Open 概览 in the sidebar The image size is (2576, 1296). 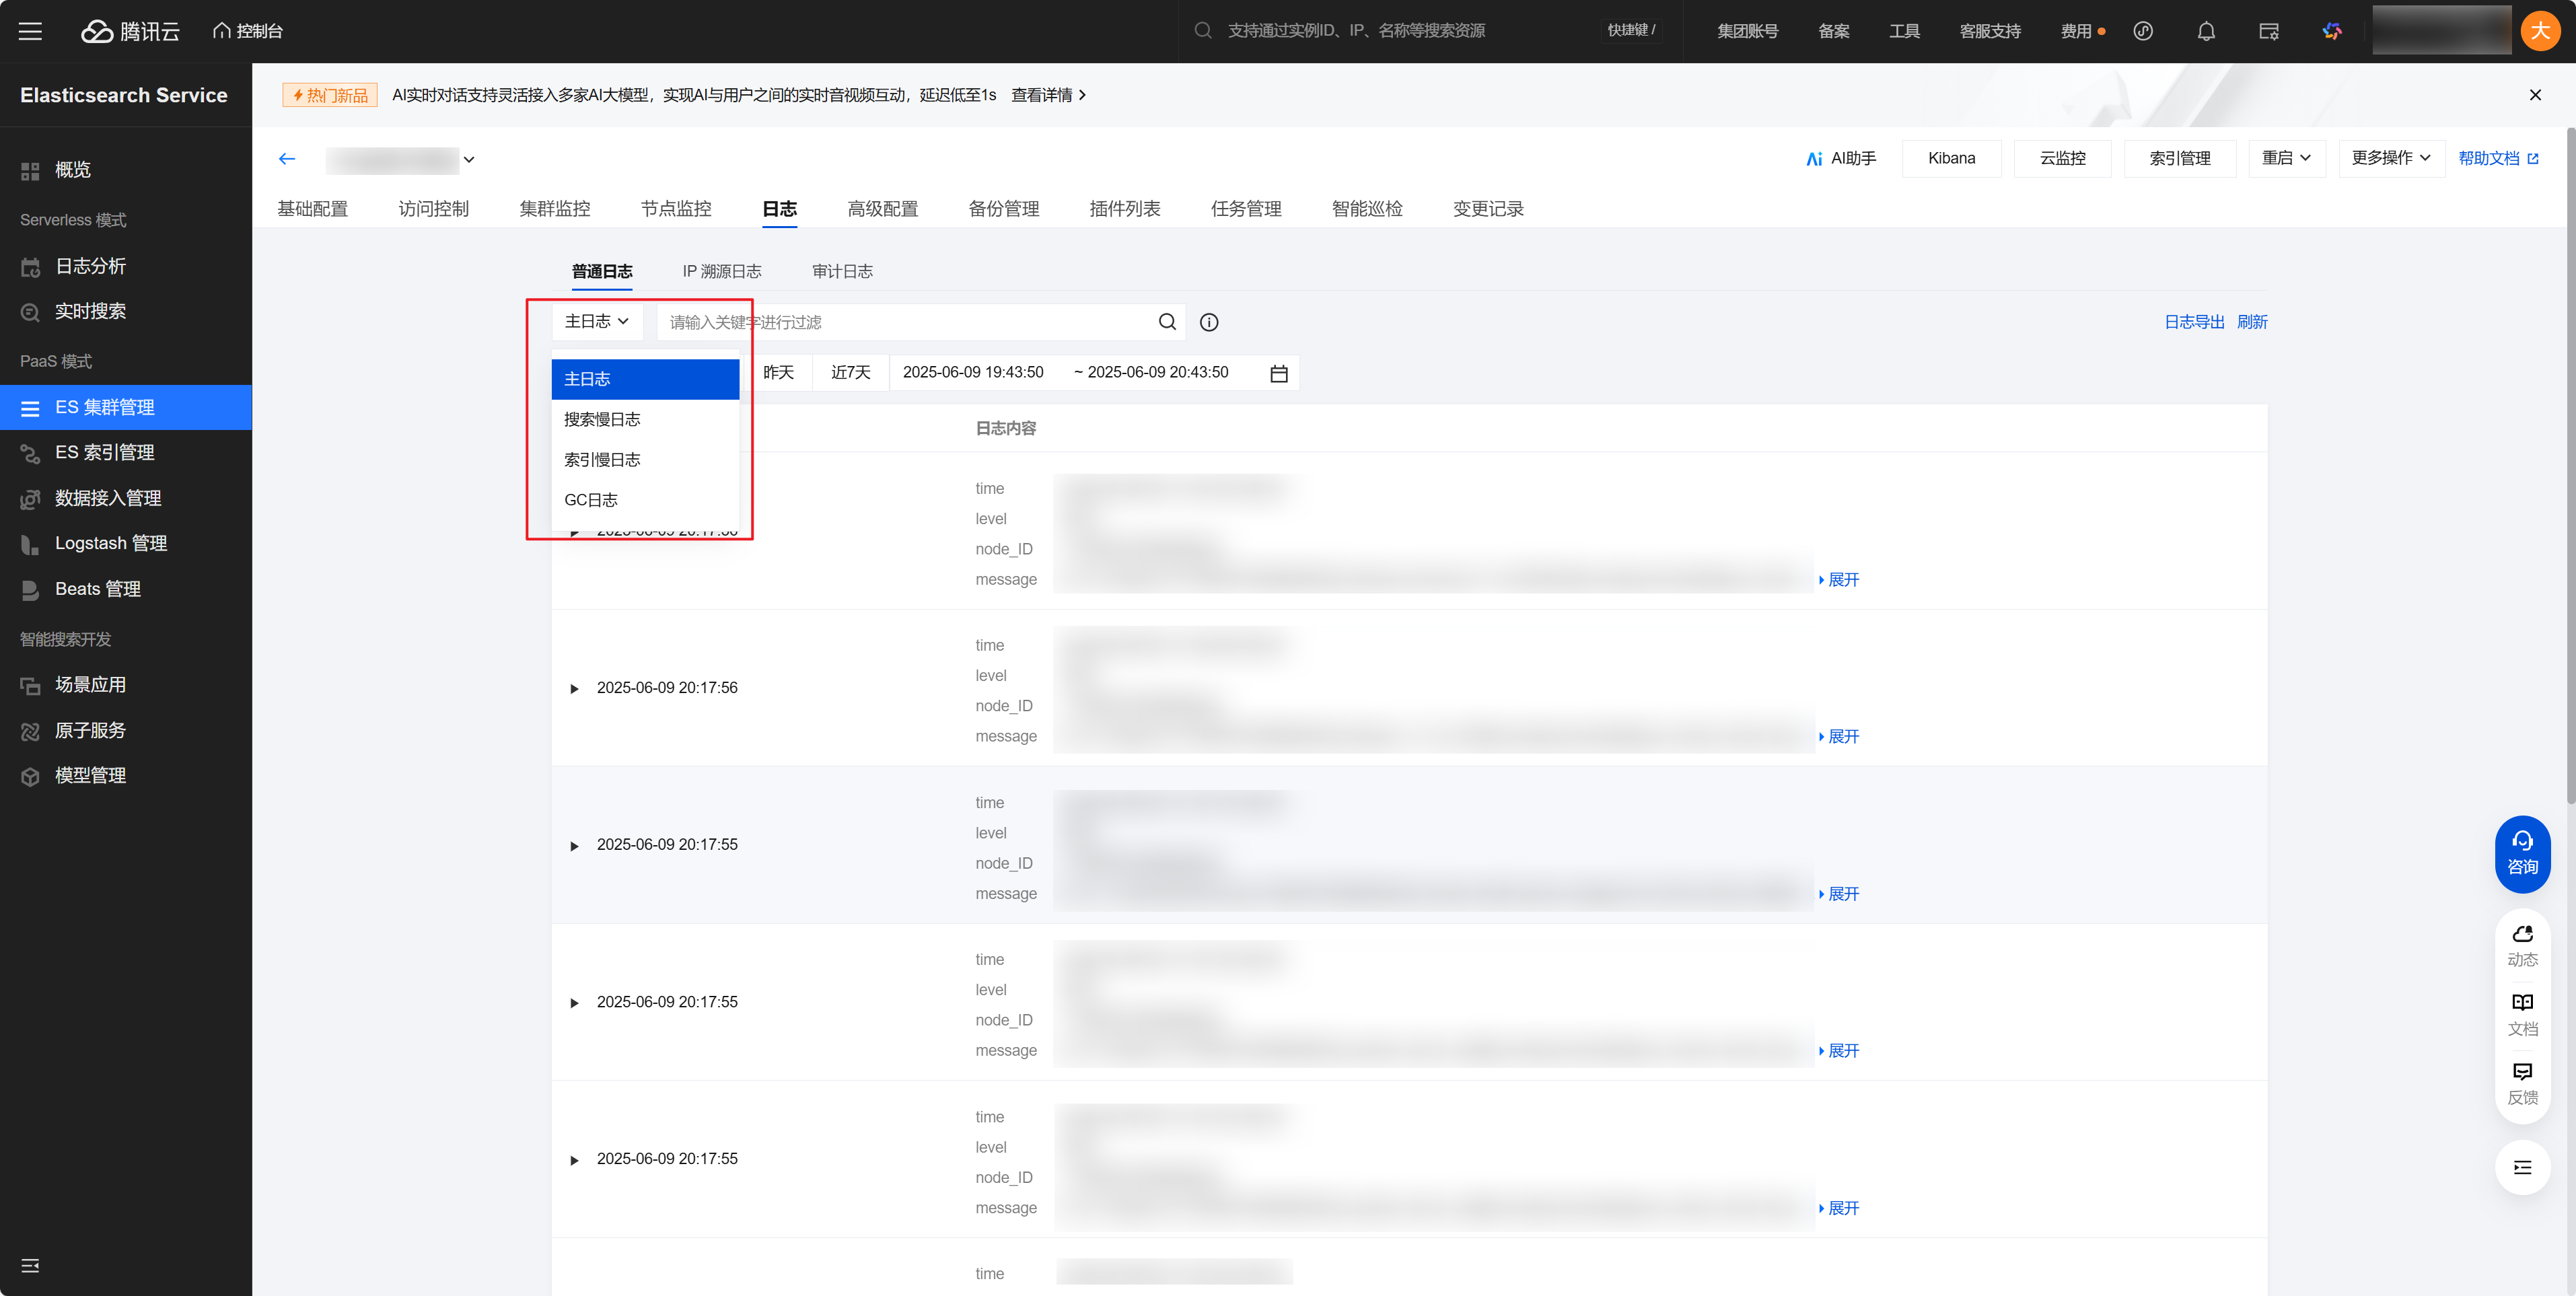click(126, 170)
